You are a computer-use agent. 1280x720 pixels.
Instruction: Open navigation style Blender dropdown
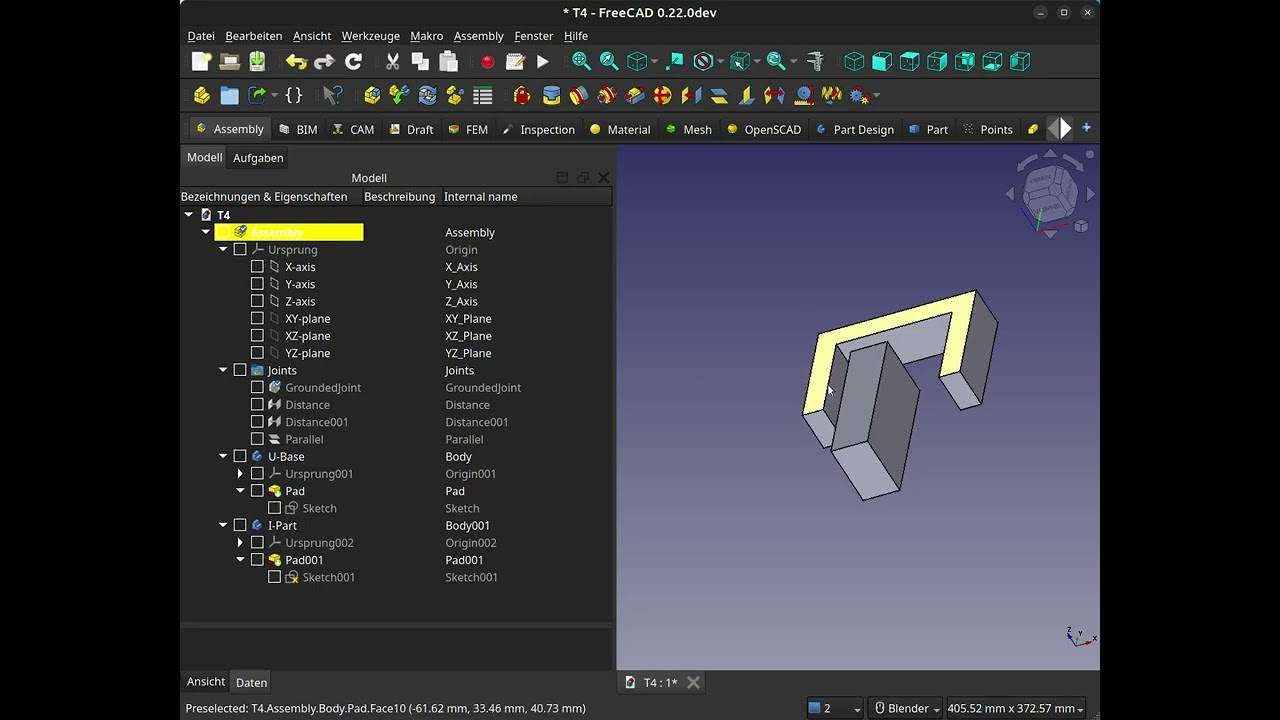tap(908, 708)
